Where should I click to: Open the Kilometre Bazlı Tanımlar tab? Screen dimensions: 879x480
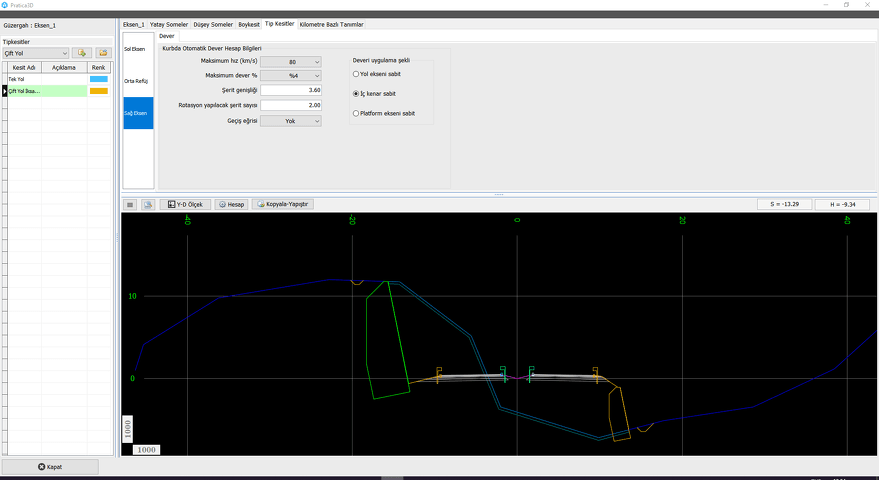332,24
